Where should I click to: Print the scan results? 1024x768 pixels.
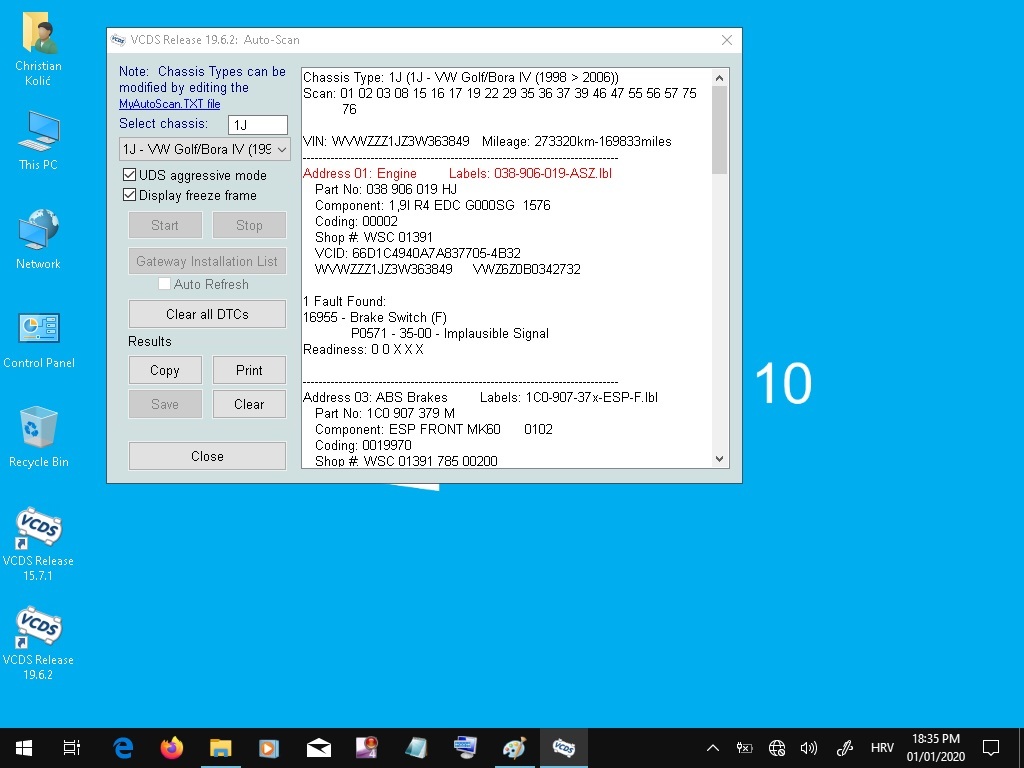pos(249,370)
